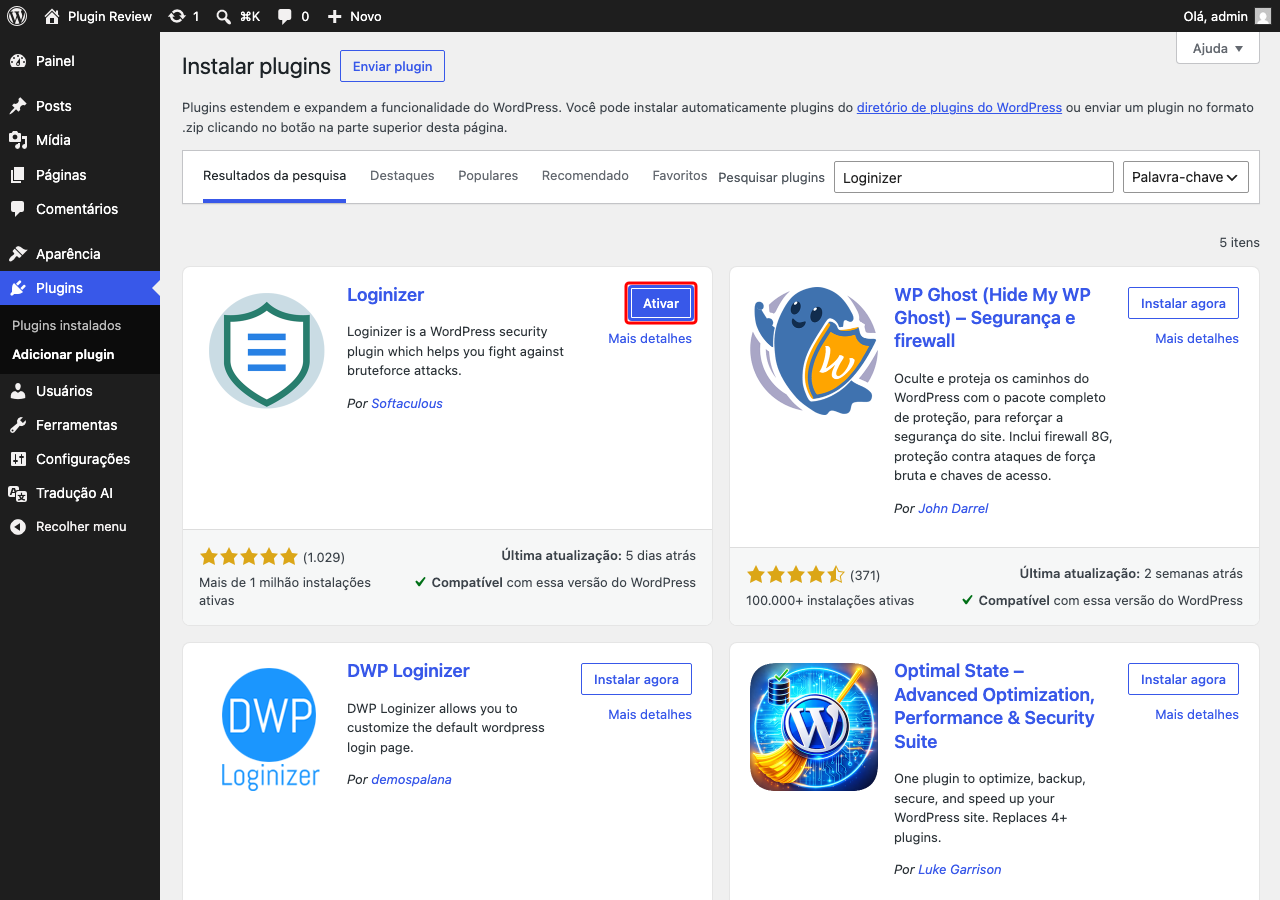
Task: Select the Recomendado tab
Action: pyautogui.click(x=585, y=176)
